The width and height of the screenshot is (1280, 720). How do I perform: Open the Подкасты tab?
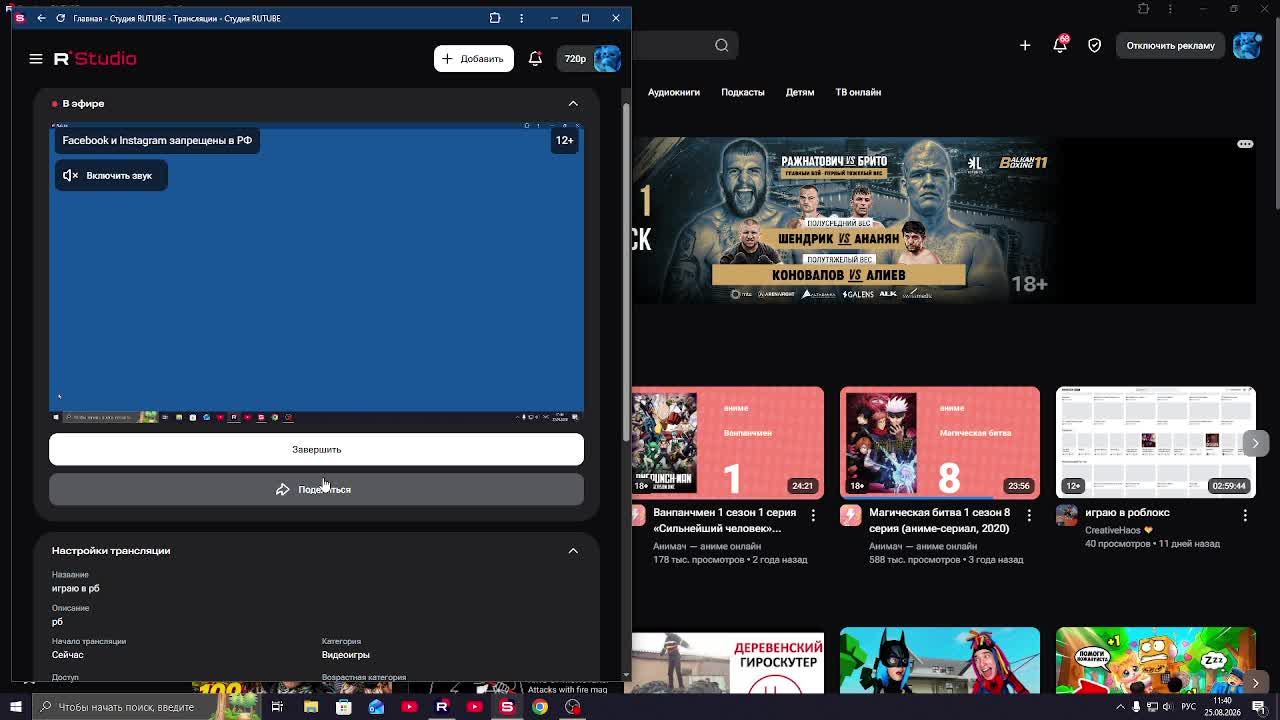tap(743, 92)
